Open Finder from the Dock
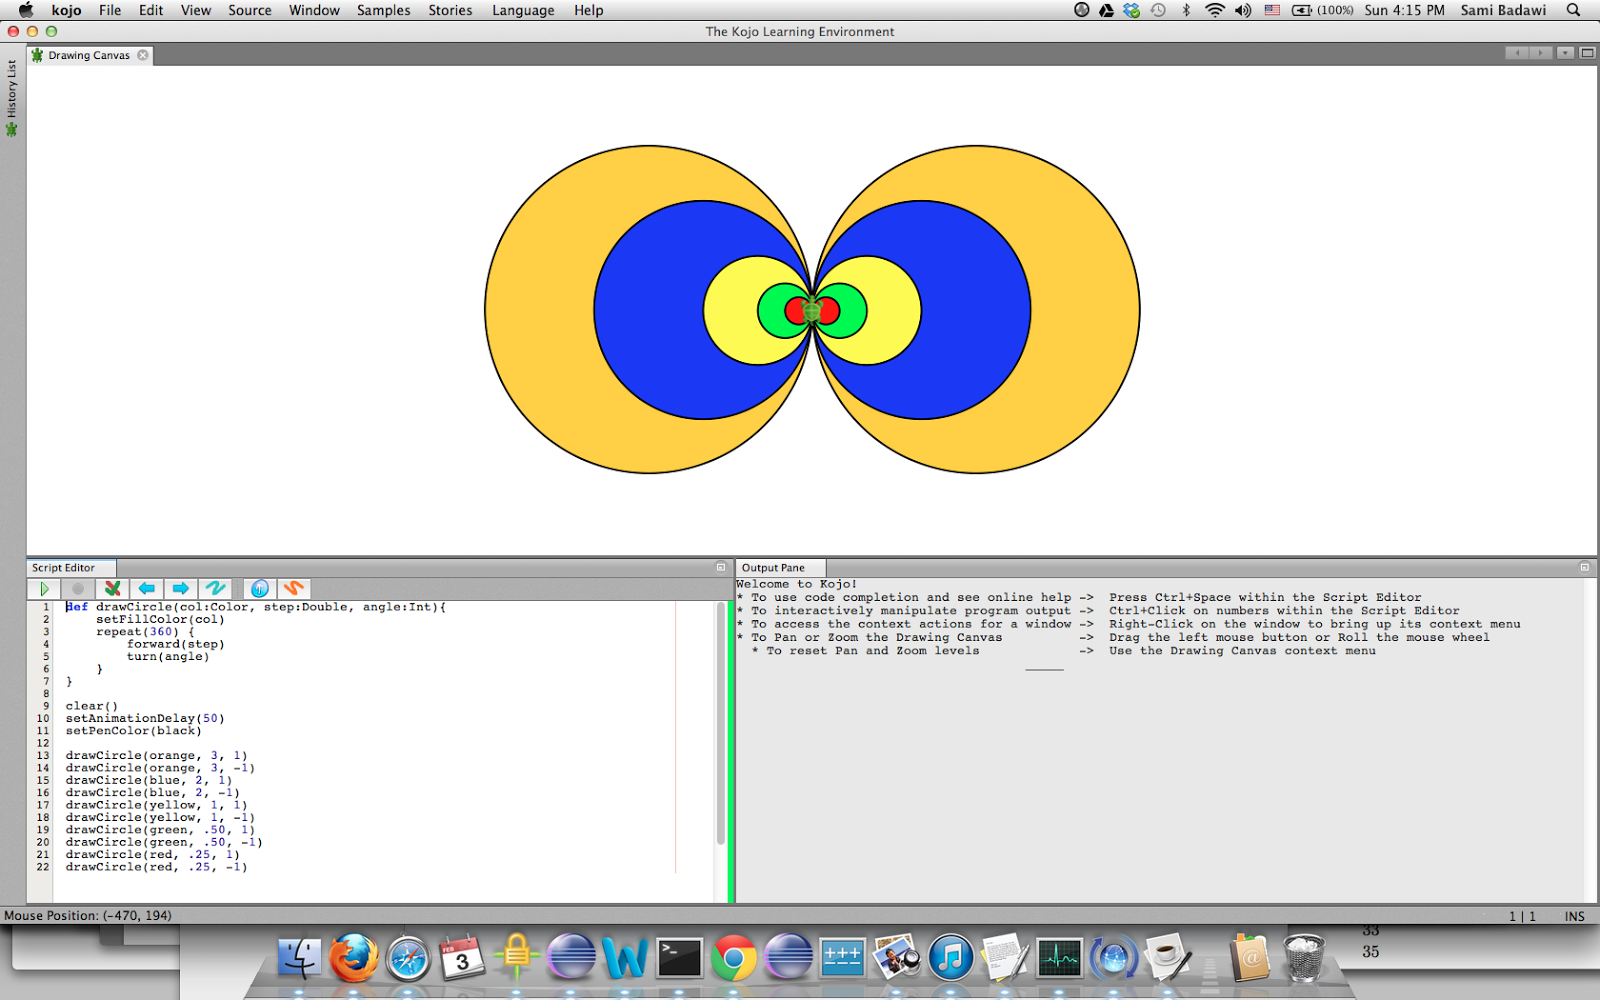Viewport: 1600px width, 1000px height. click(x=300, y=958)
